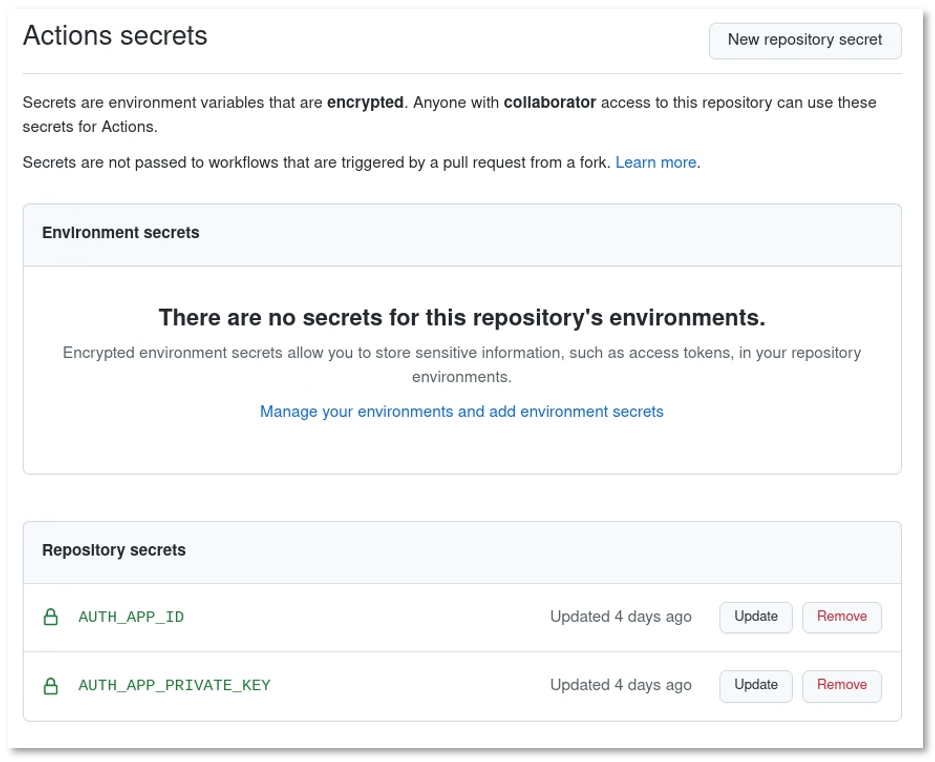Click 'Updated 4 days ago' on AUTH_APP_ID row
Image resolution: width=935 pixels, height=762 pixels.
click(x=620, y=617)
